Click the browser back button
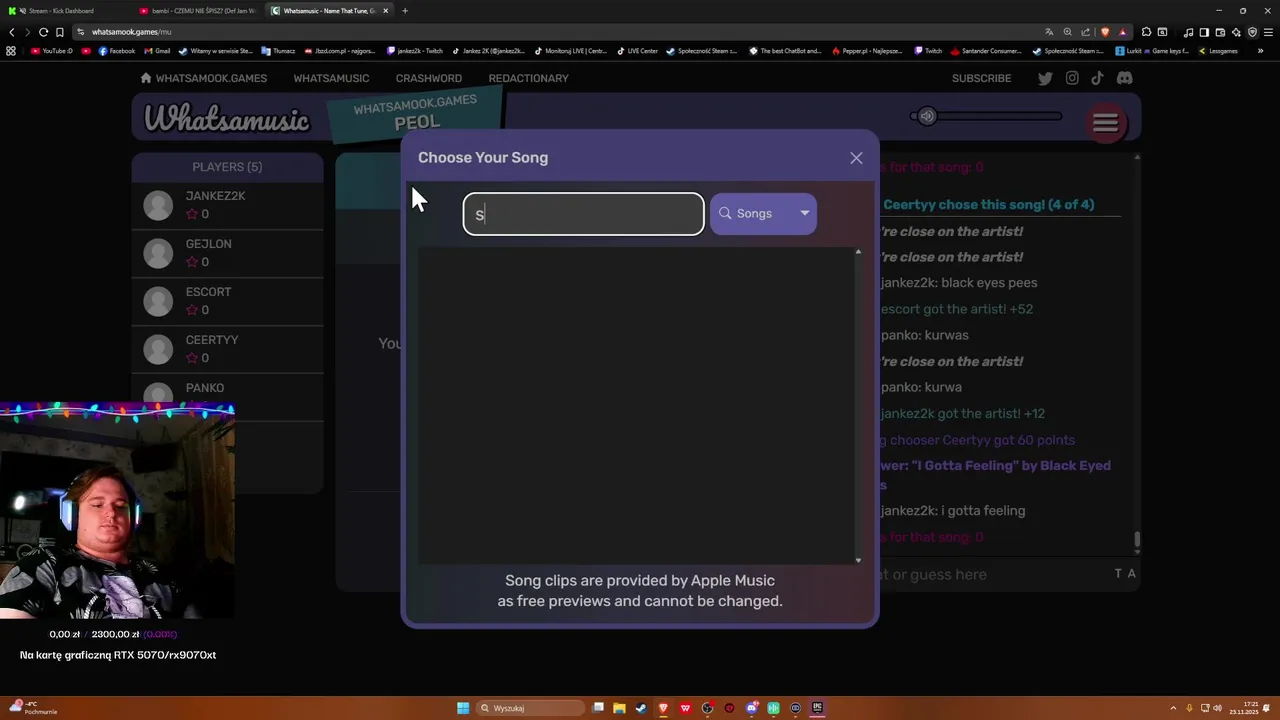Screen dimensions: 1280x720 pyautogui.click(x=12, y=32)
